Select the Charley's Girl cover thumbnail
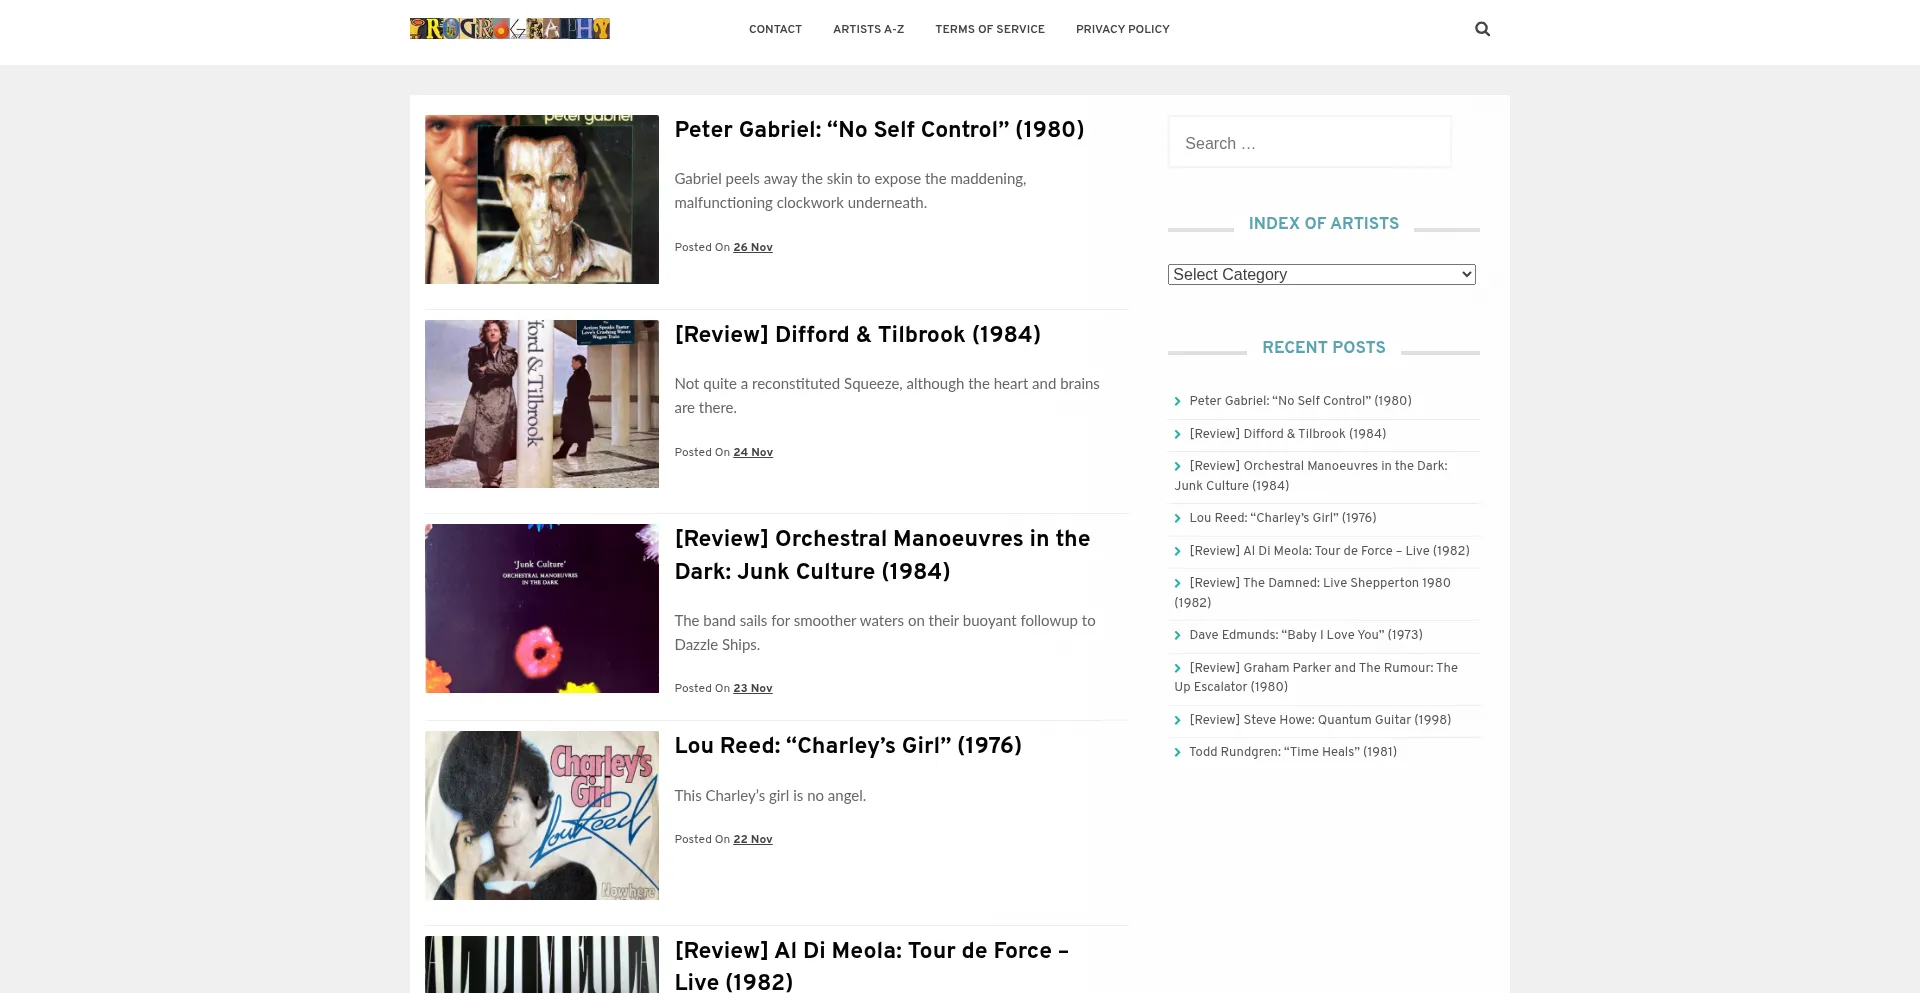 pyautogui.click(x=541, y=815)
